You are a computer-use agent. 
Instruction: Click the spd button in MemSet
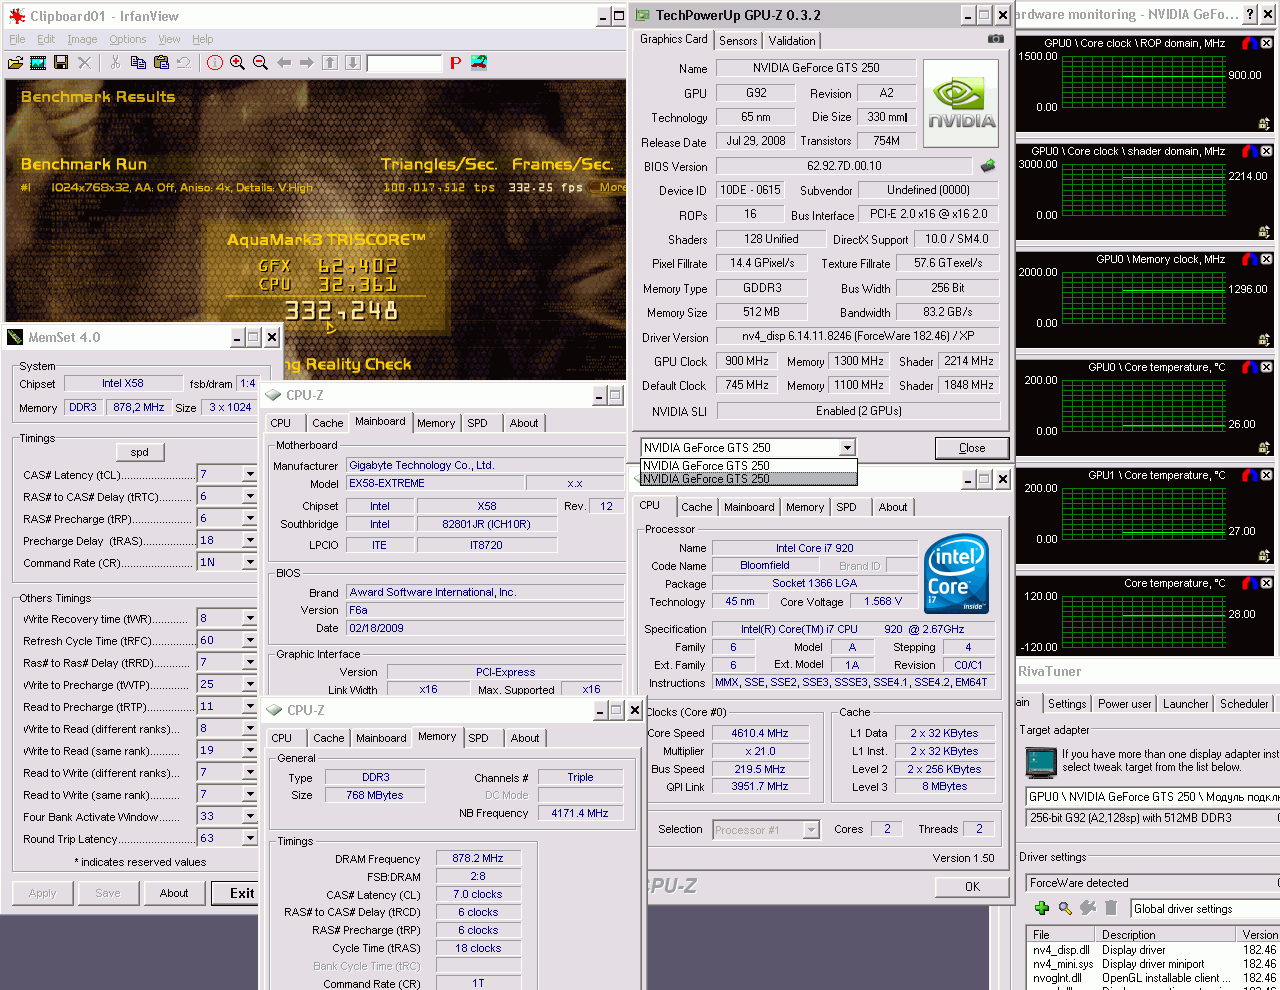pyautogui.click(x=140, y=452)
